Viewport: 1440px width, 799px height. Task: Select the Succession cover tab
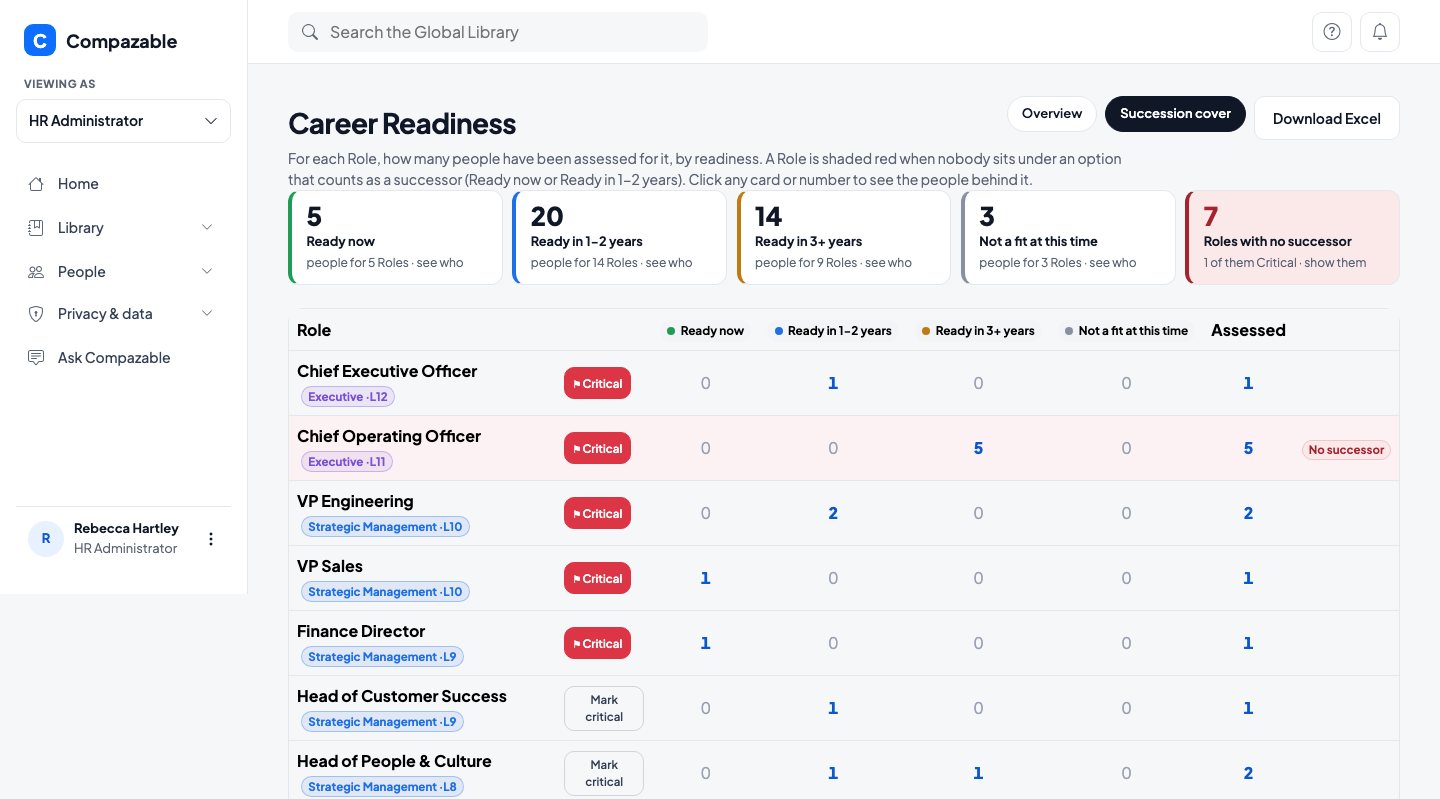click(x=1175, y=114)
